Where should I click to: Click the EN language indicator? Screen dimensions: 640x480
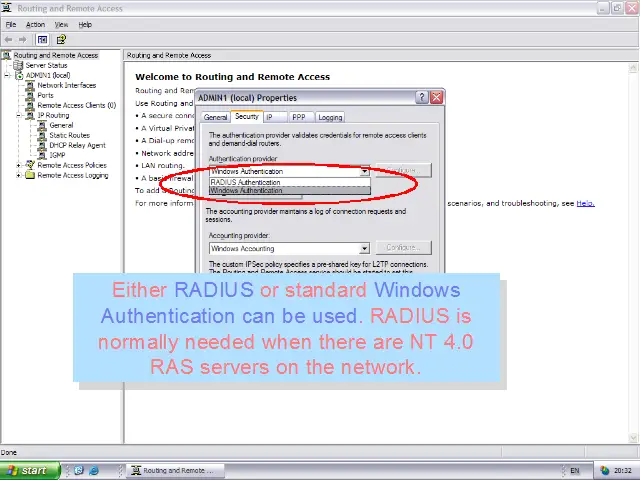pos(575,471)
